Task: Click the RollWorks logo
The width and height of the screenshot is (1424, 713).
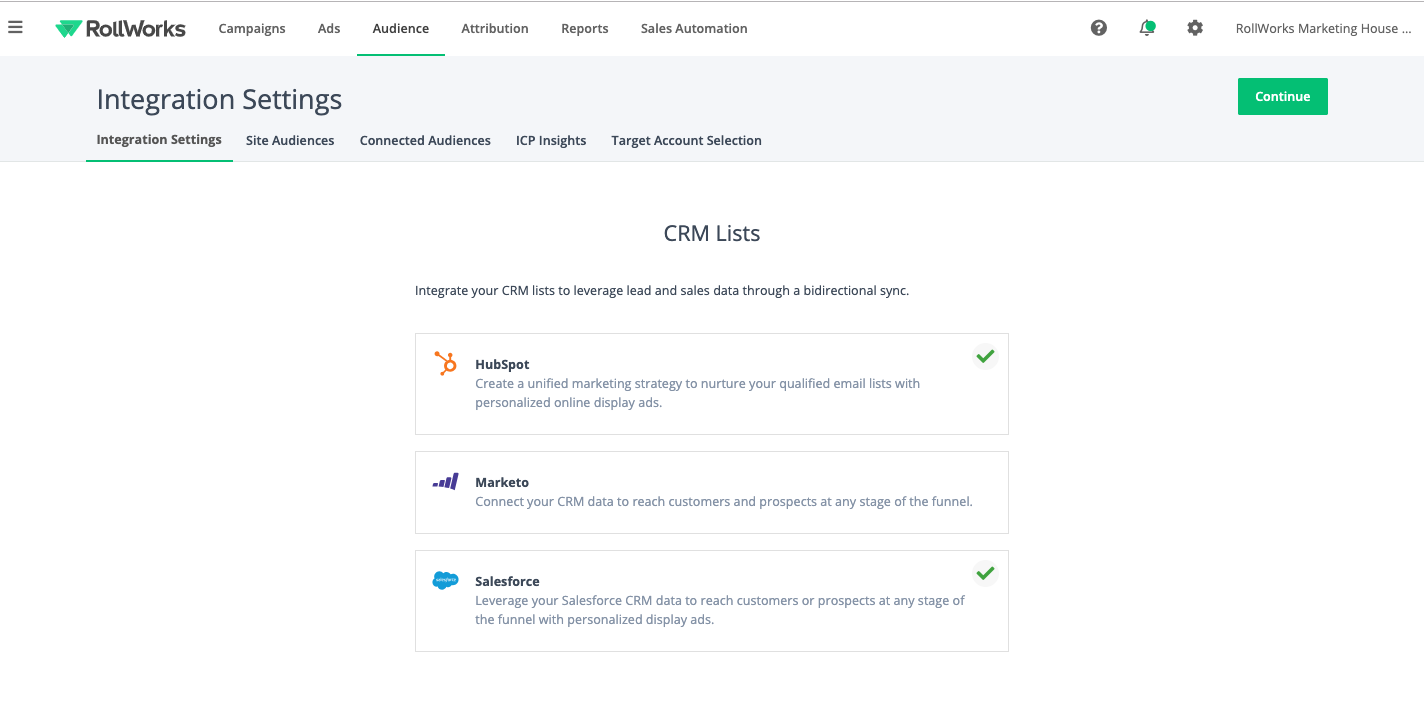Action: point(120,28)
